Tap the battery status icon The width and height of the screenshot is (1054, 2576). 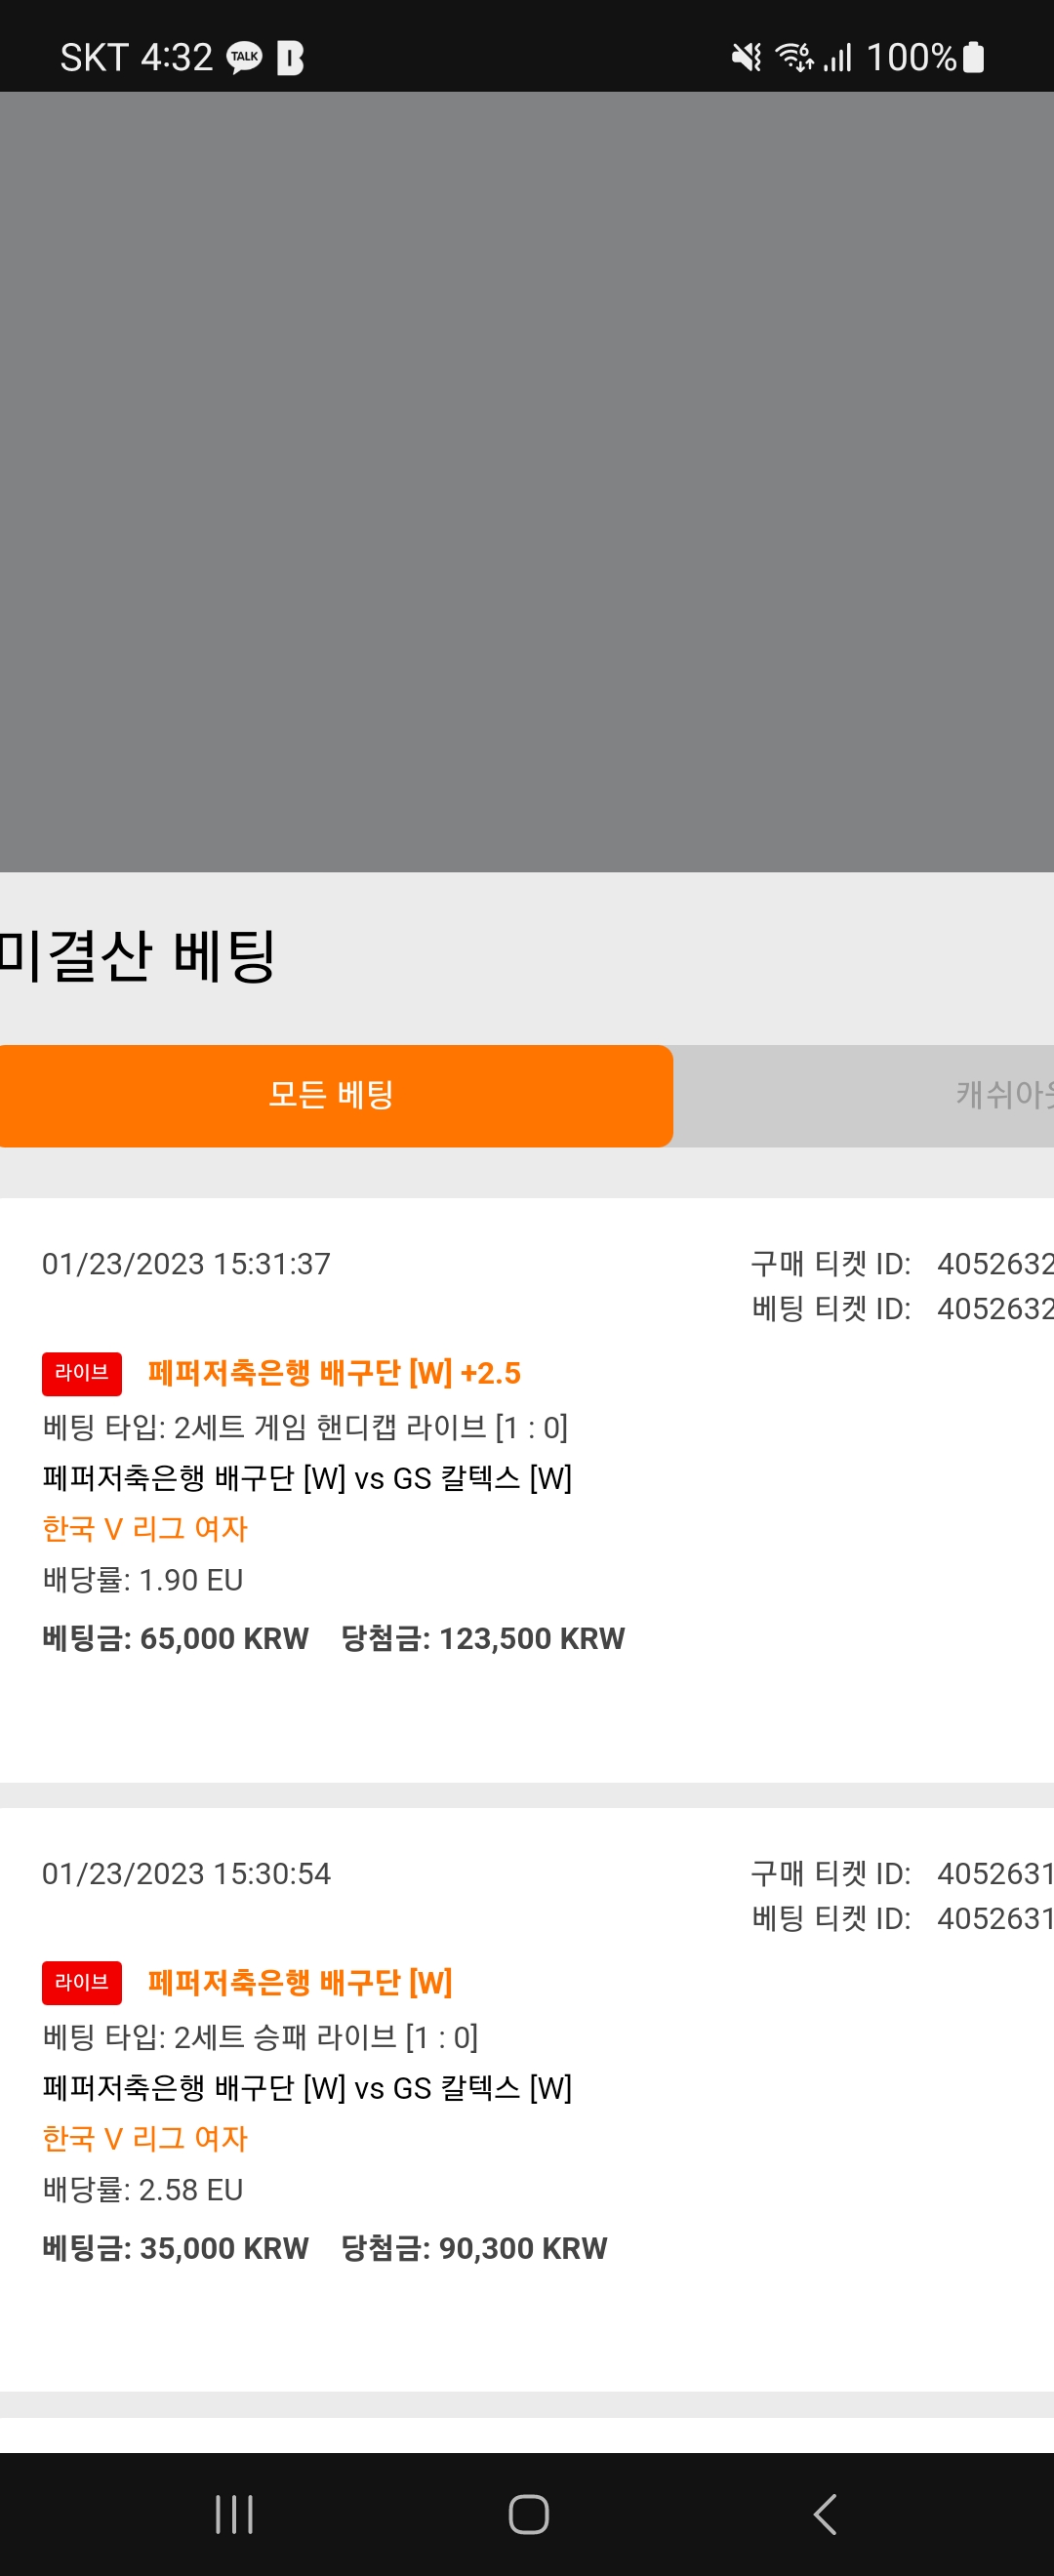tap(973, 57)
